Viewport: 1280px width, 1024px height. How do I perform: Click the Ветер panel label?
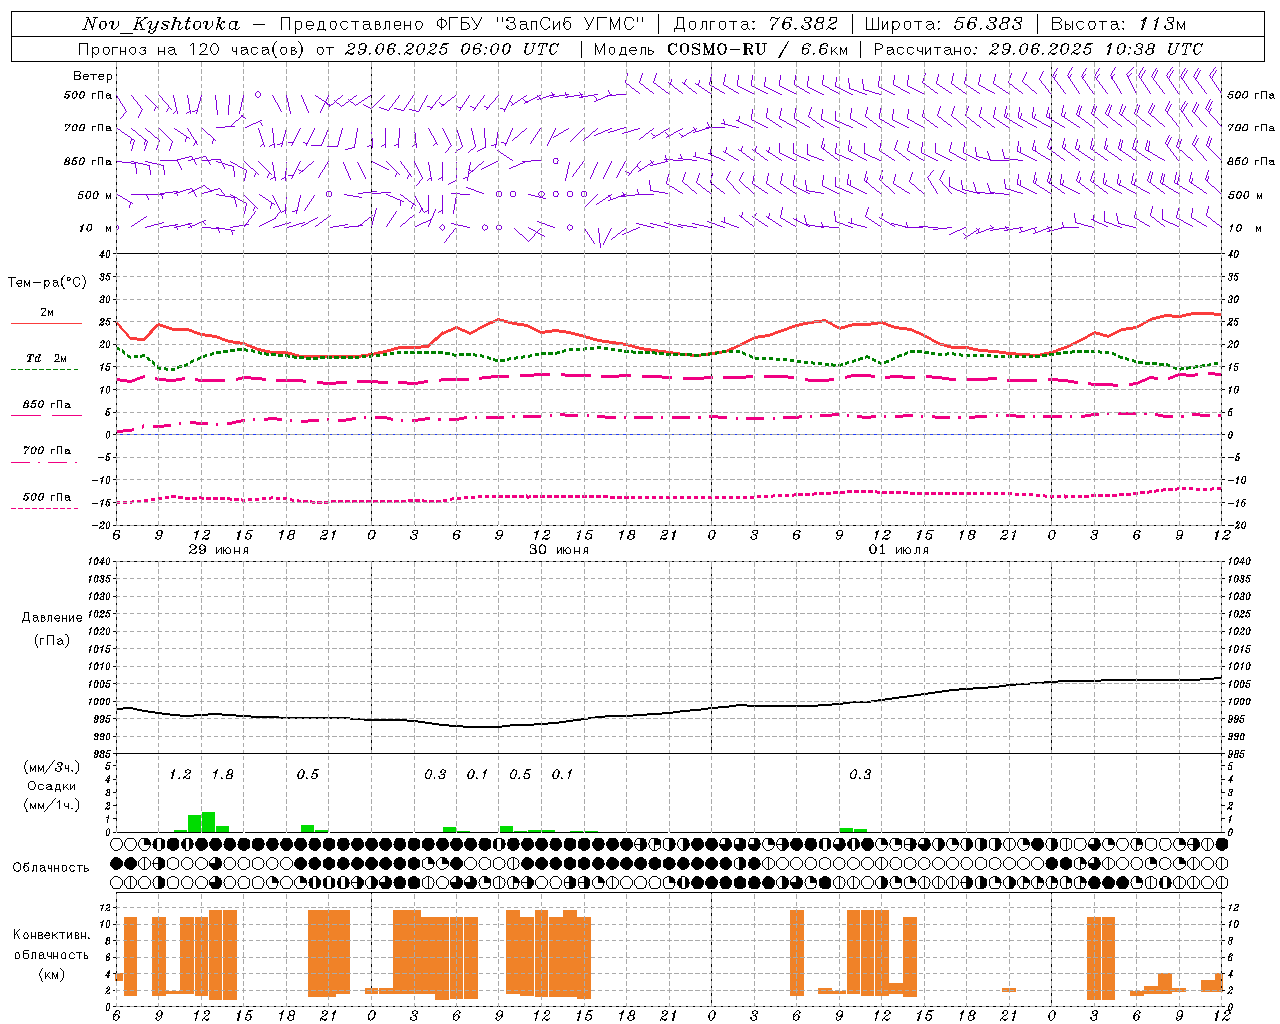click(93, 76)
